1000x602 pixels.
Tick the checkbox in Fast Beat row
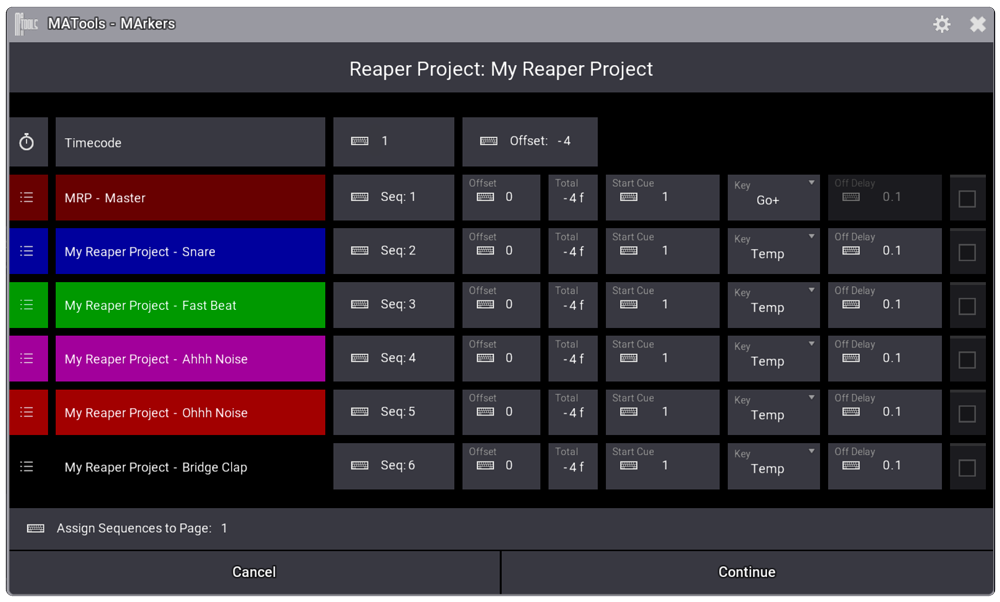pos(967,305)
